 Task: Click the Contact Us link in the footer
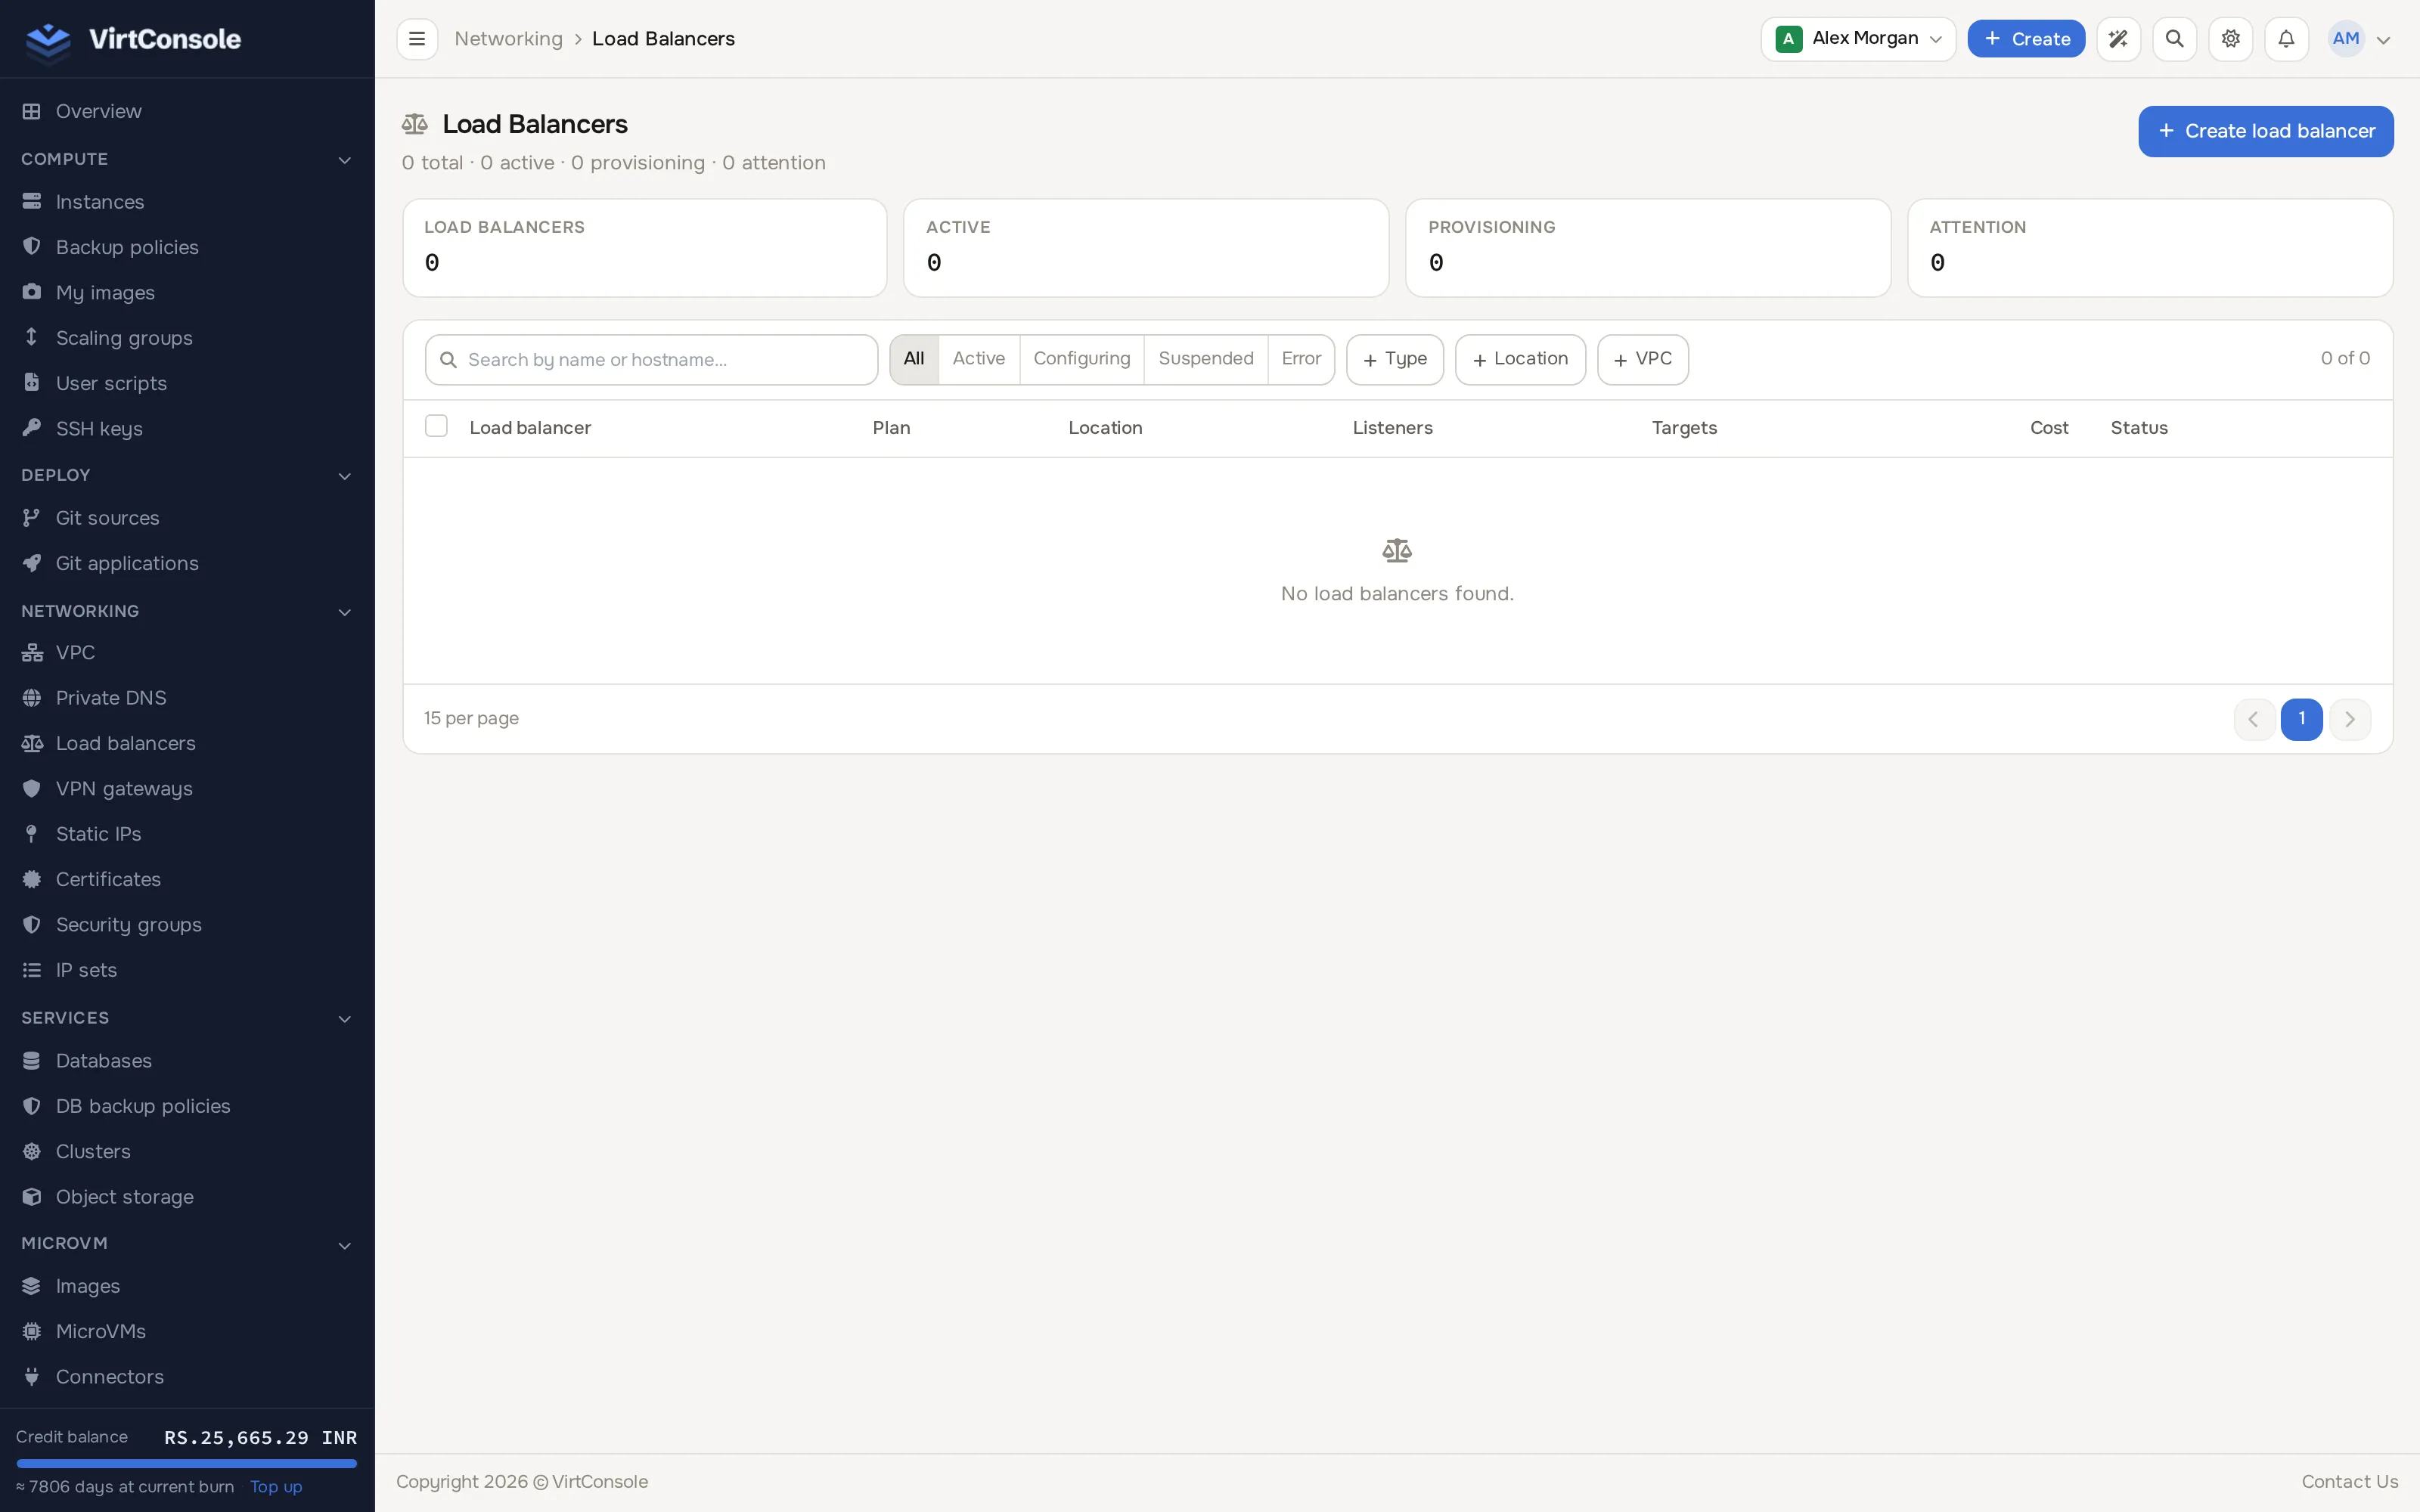(x=2350, y=1482)
